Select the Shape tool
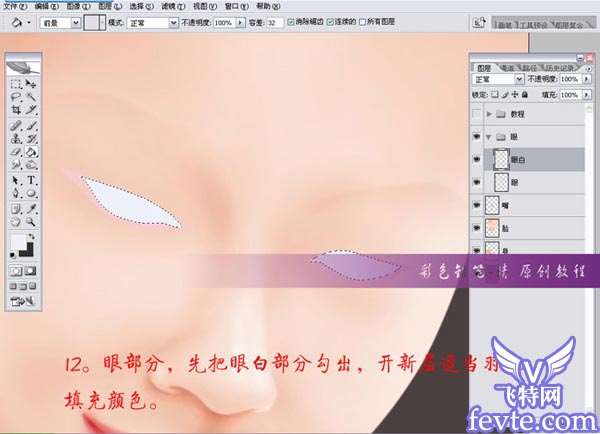Screen dimensions: 600x434 (x=31, y=193)
